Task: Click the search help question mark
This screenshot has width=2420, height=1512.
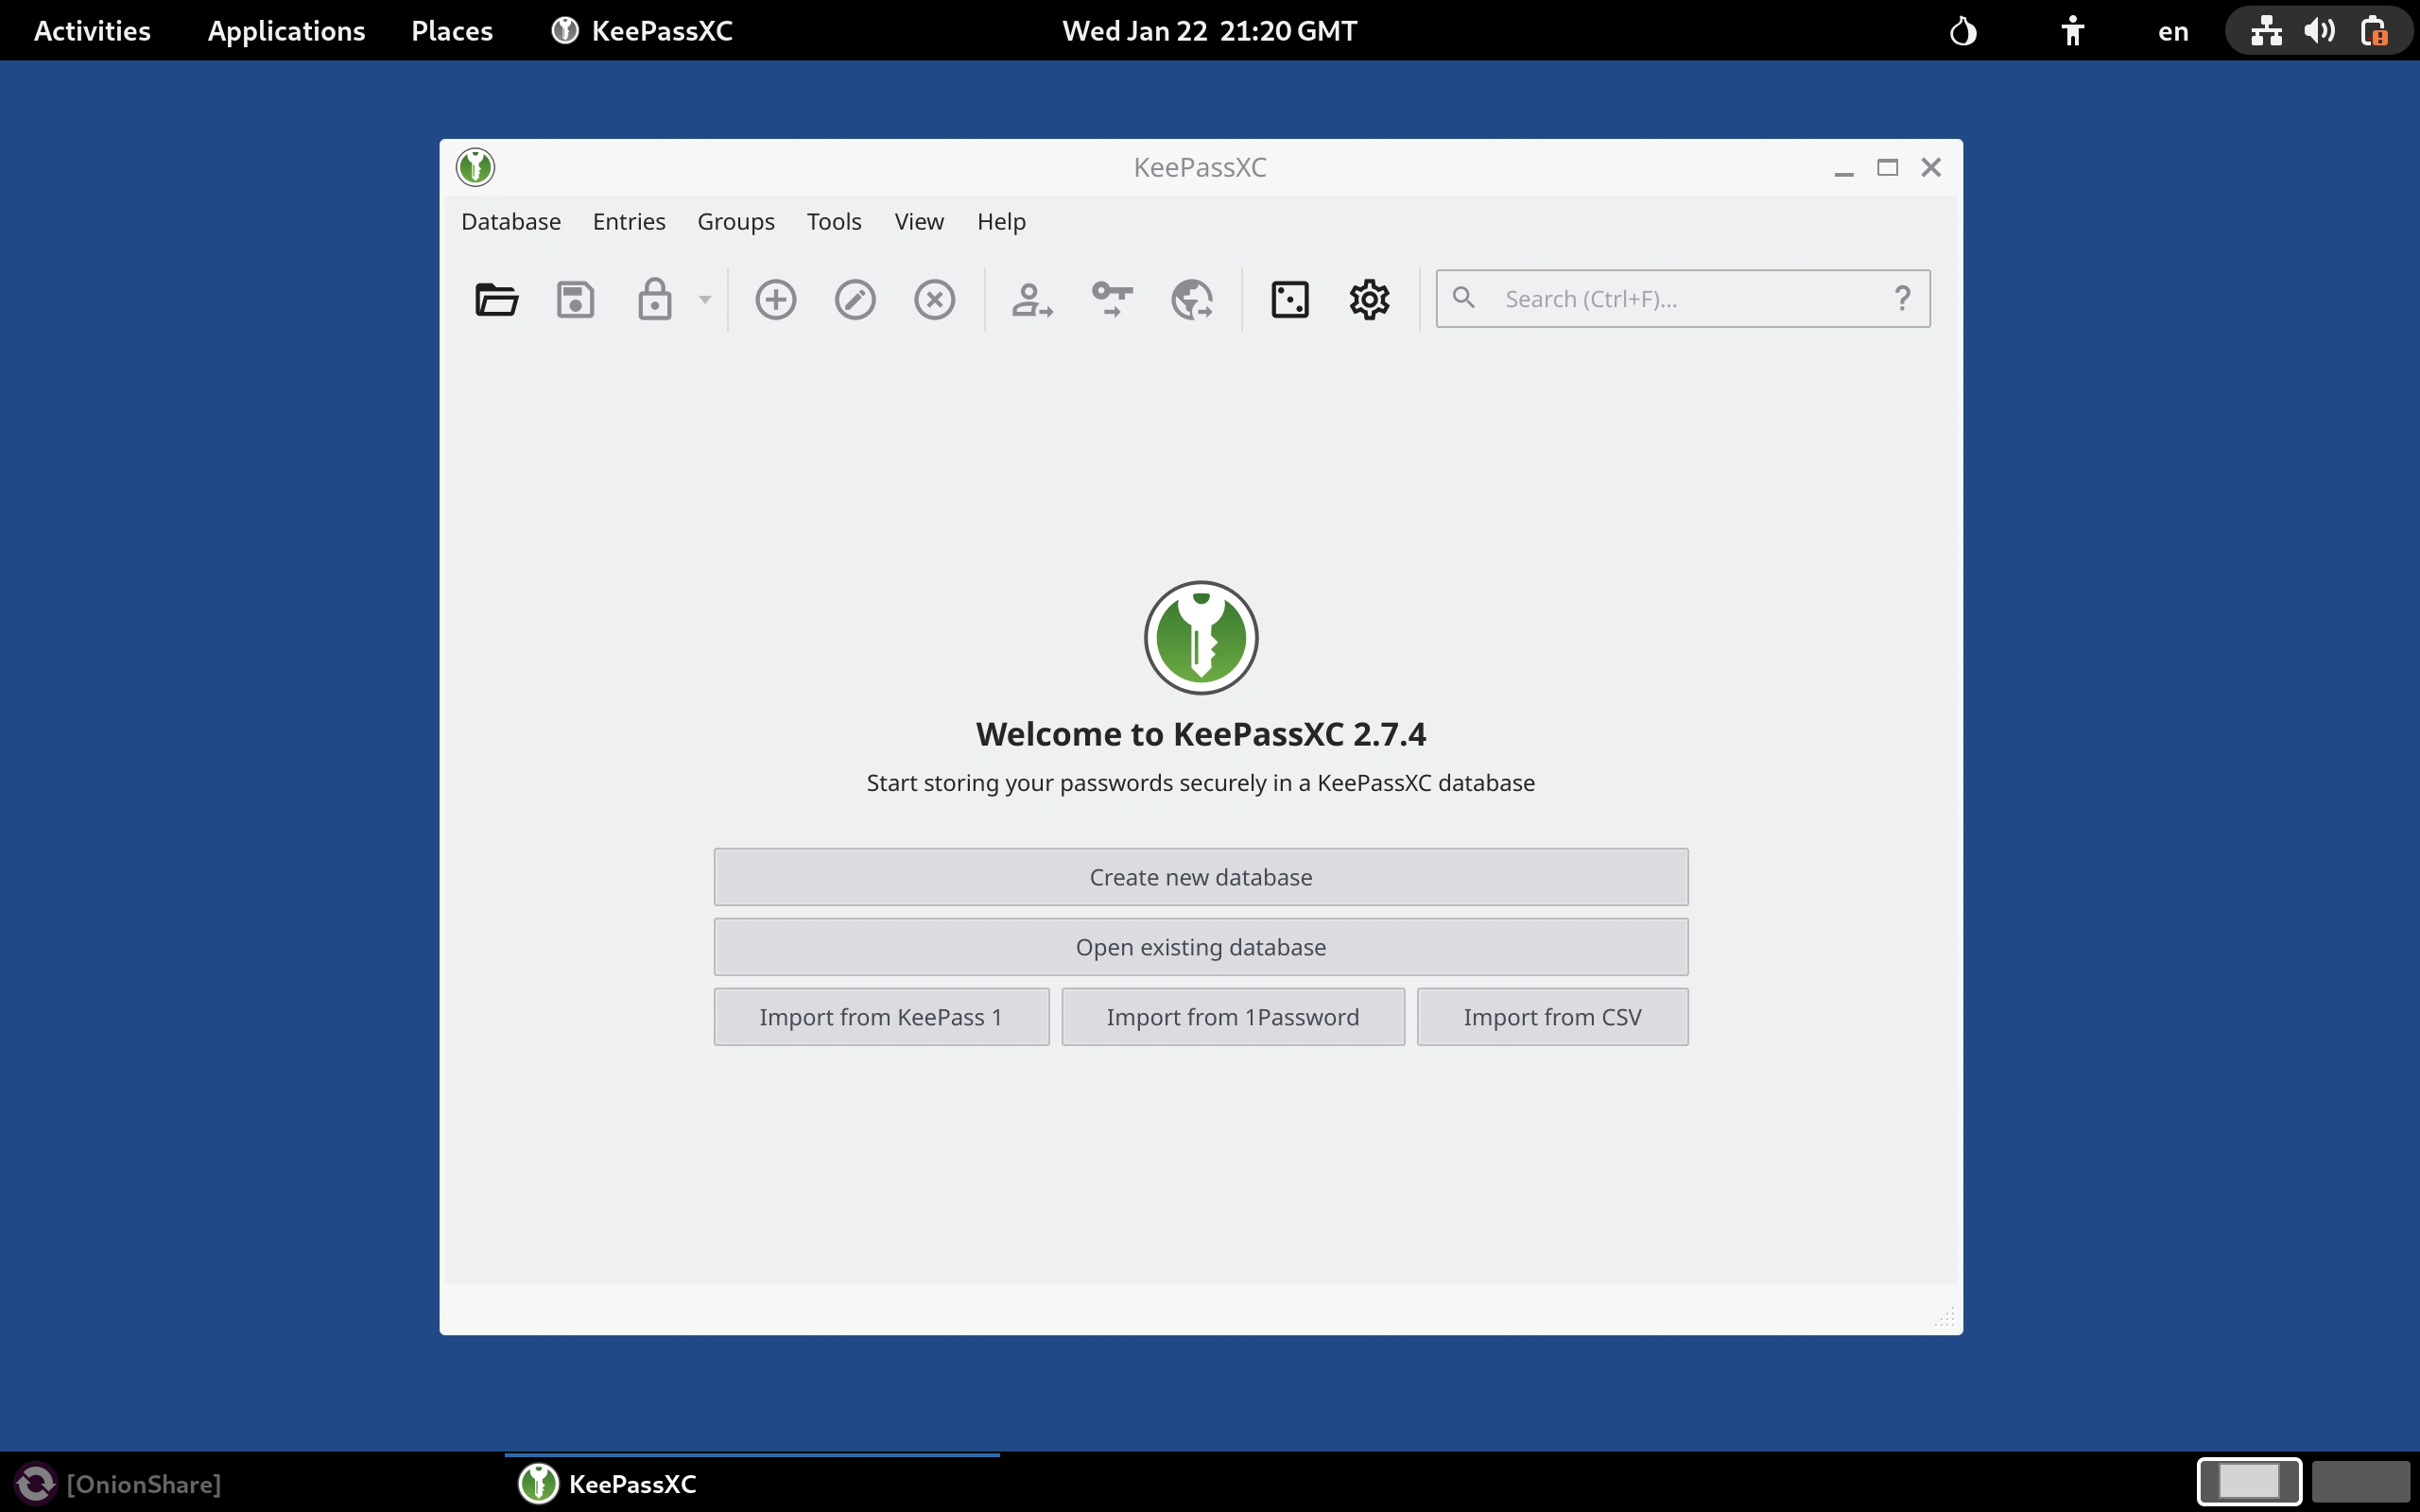Action: [x=1902, y=298]
